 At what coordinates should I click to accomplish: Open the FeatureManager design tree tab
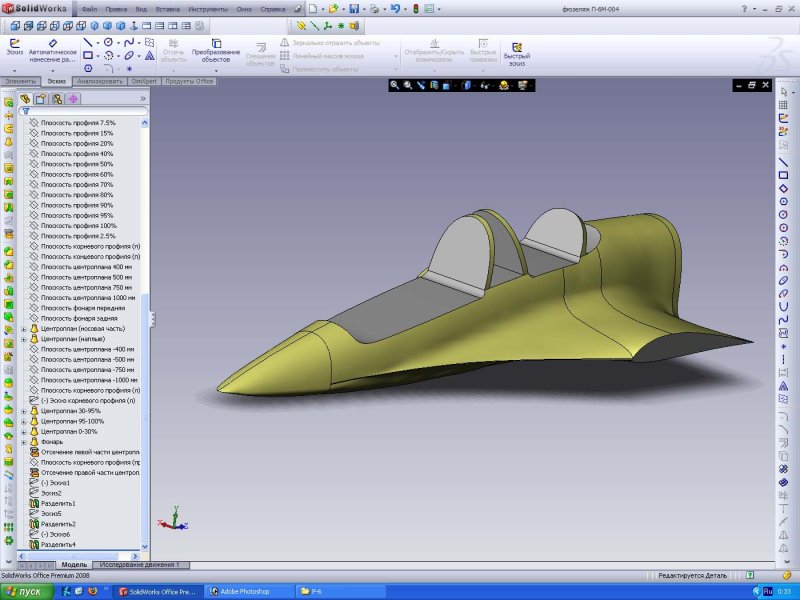pyautogui.click(x=25, y=98)
